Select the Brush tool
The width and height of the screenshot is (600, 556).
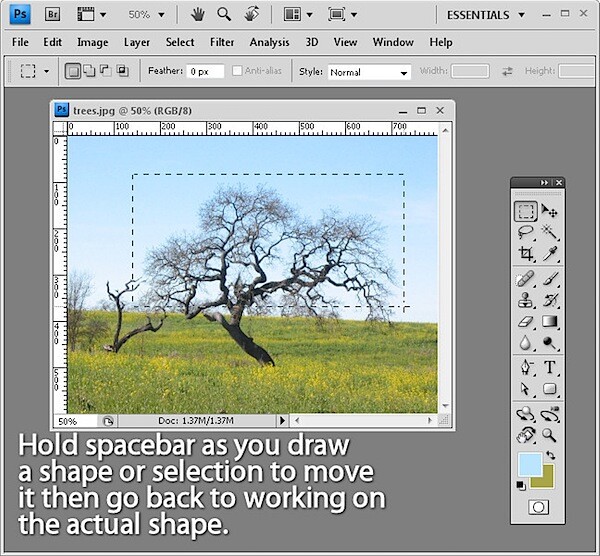[x=549, y=279]
